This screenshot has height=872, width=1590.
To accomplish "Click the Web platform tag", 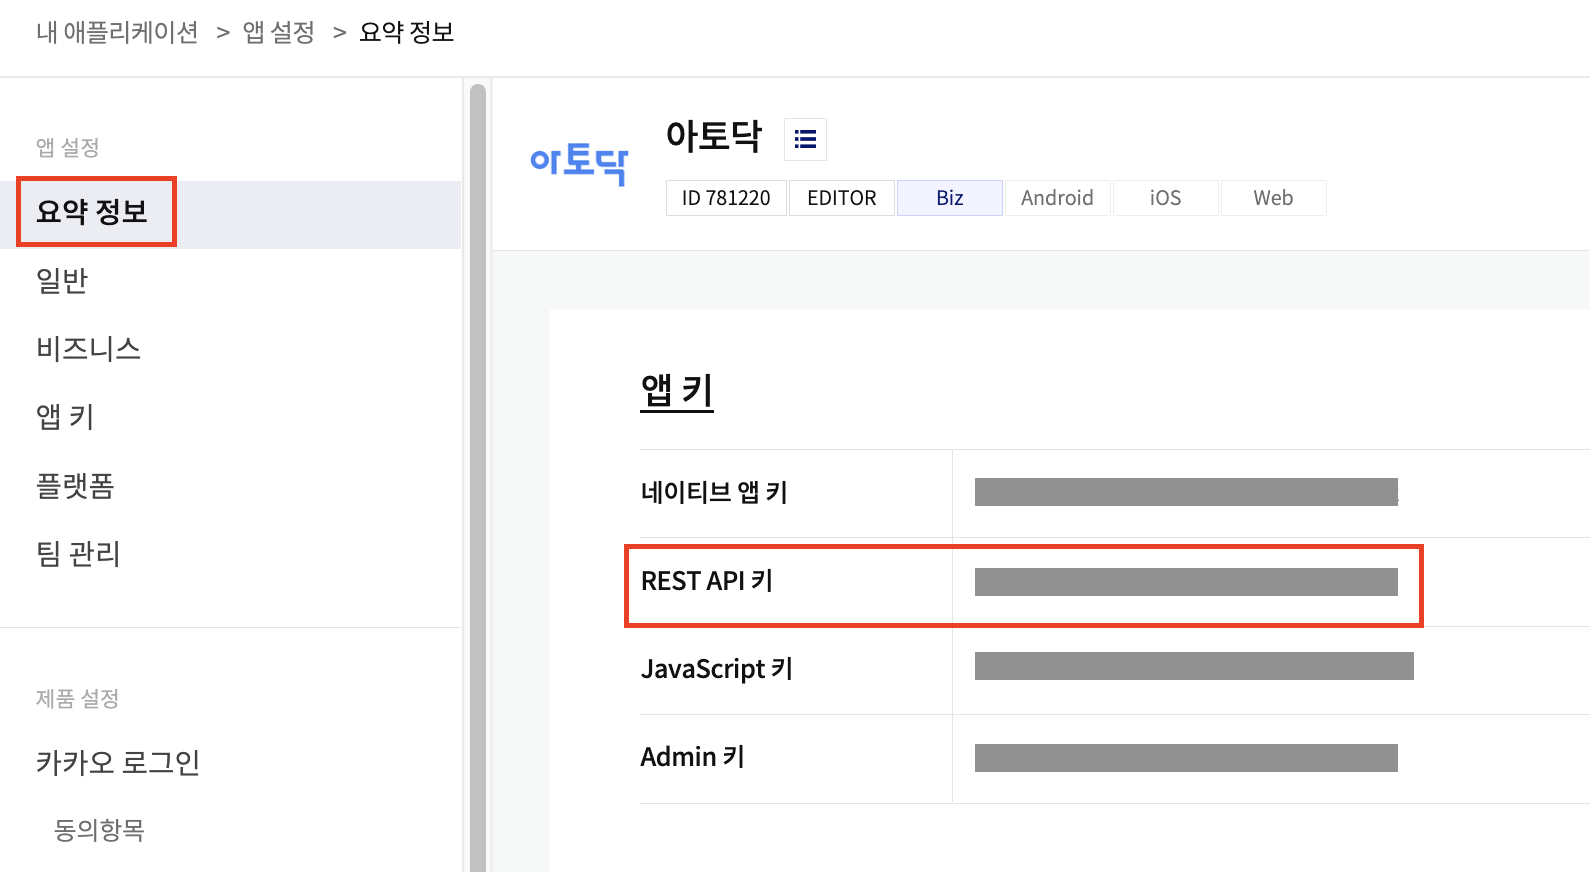I will point(1273,198).
